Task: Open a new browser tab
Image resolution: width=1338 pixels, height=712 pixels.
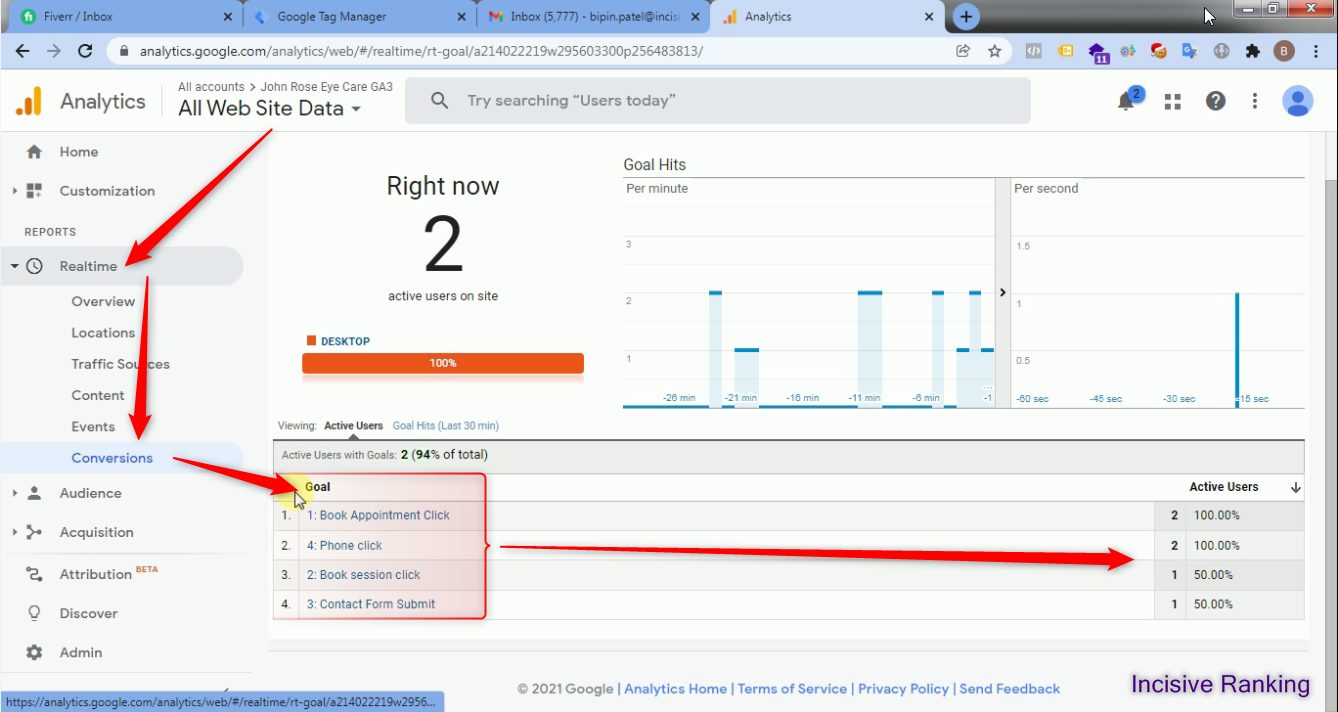Action: [965, 17]
